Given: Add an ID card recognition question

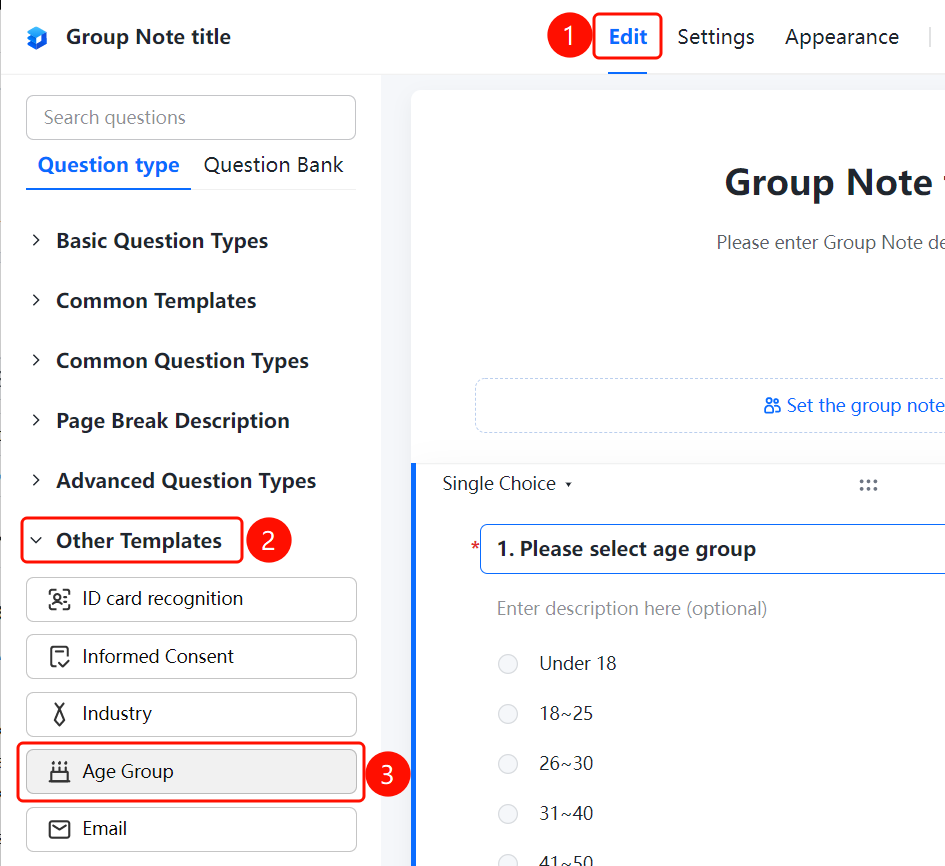Looking at the screenshot, I should (x=191, y=599).
